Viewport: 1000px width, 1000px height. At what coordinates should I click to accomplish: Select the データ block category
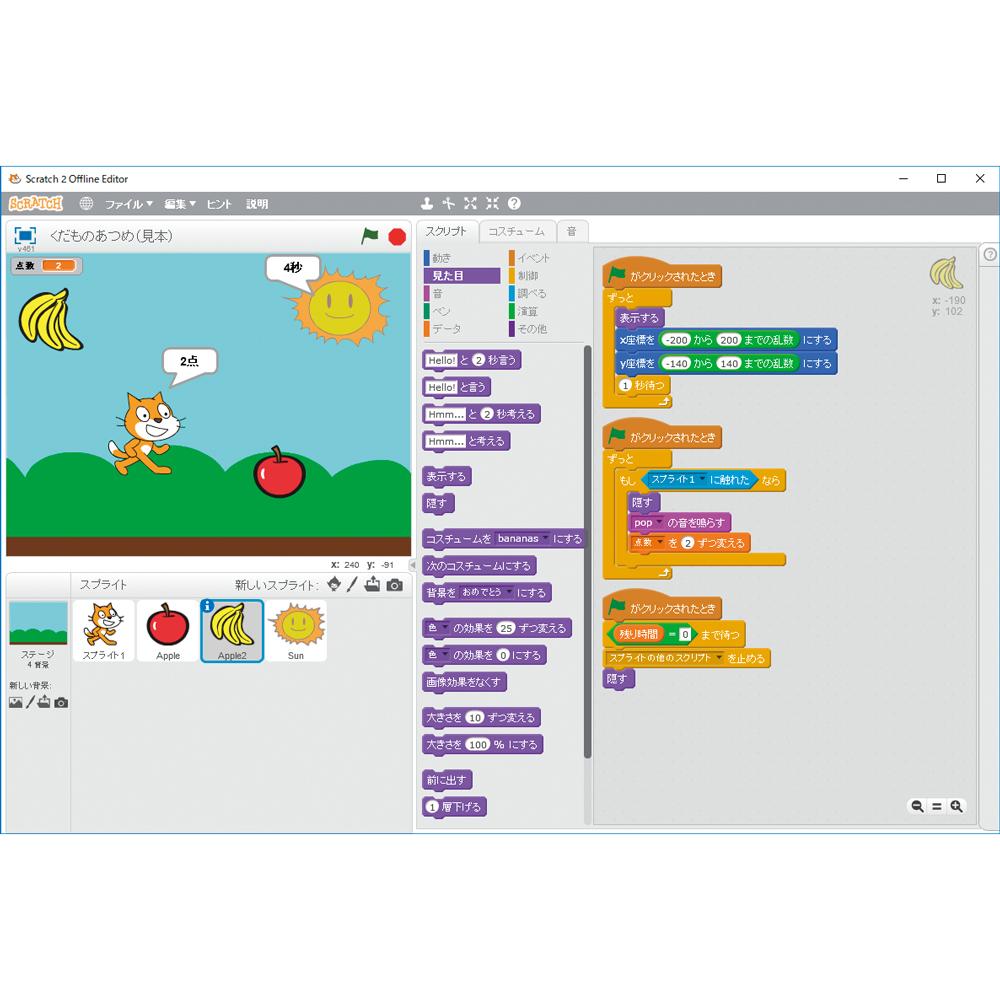coord(462,329)
